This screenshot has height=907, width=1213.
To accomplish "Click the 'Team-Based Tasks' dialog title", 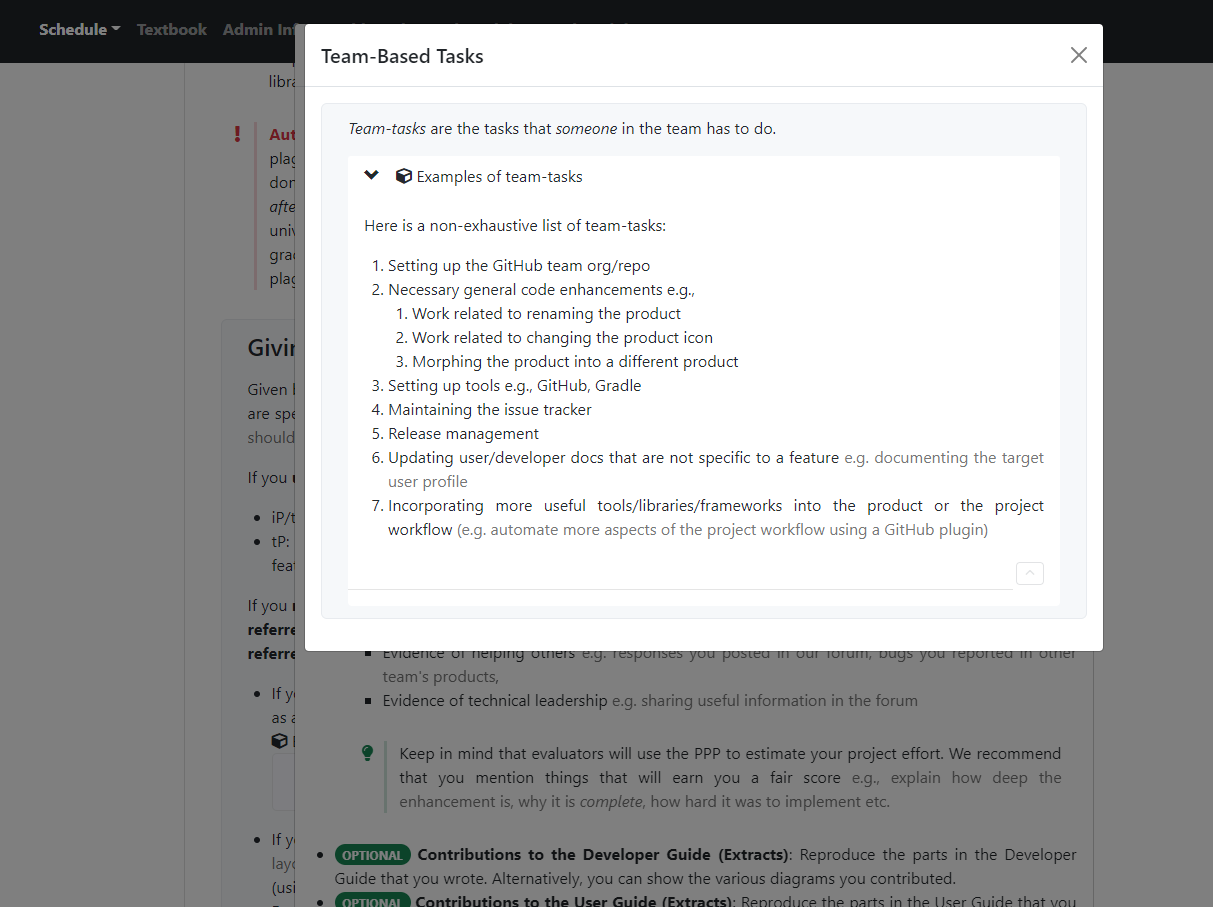I will coord(402,56).
